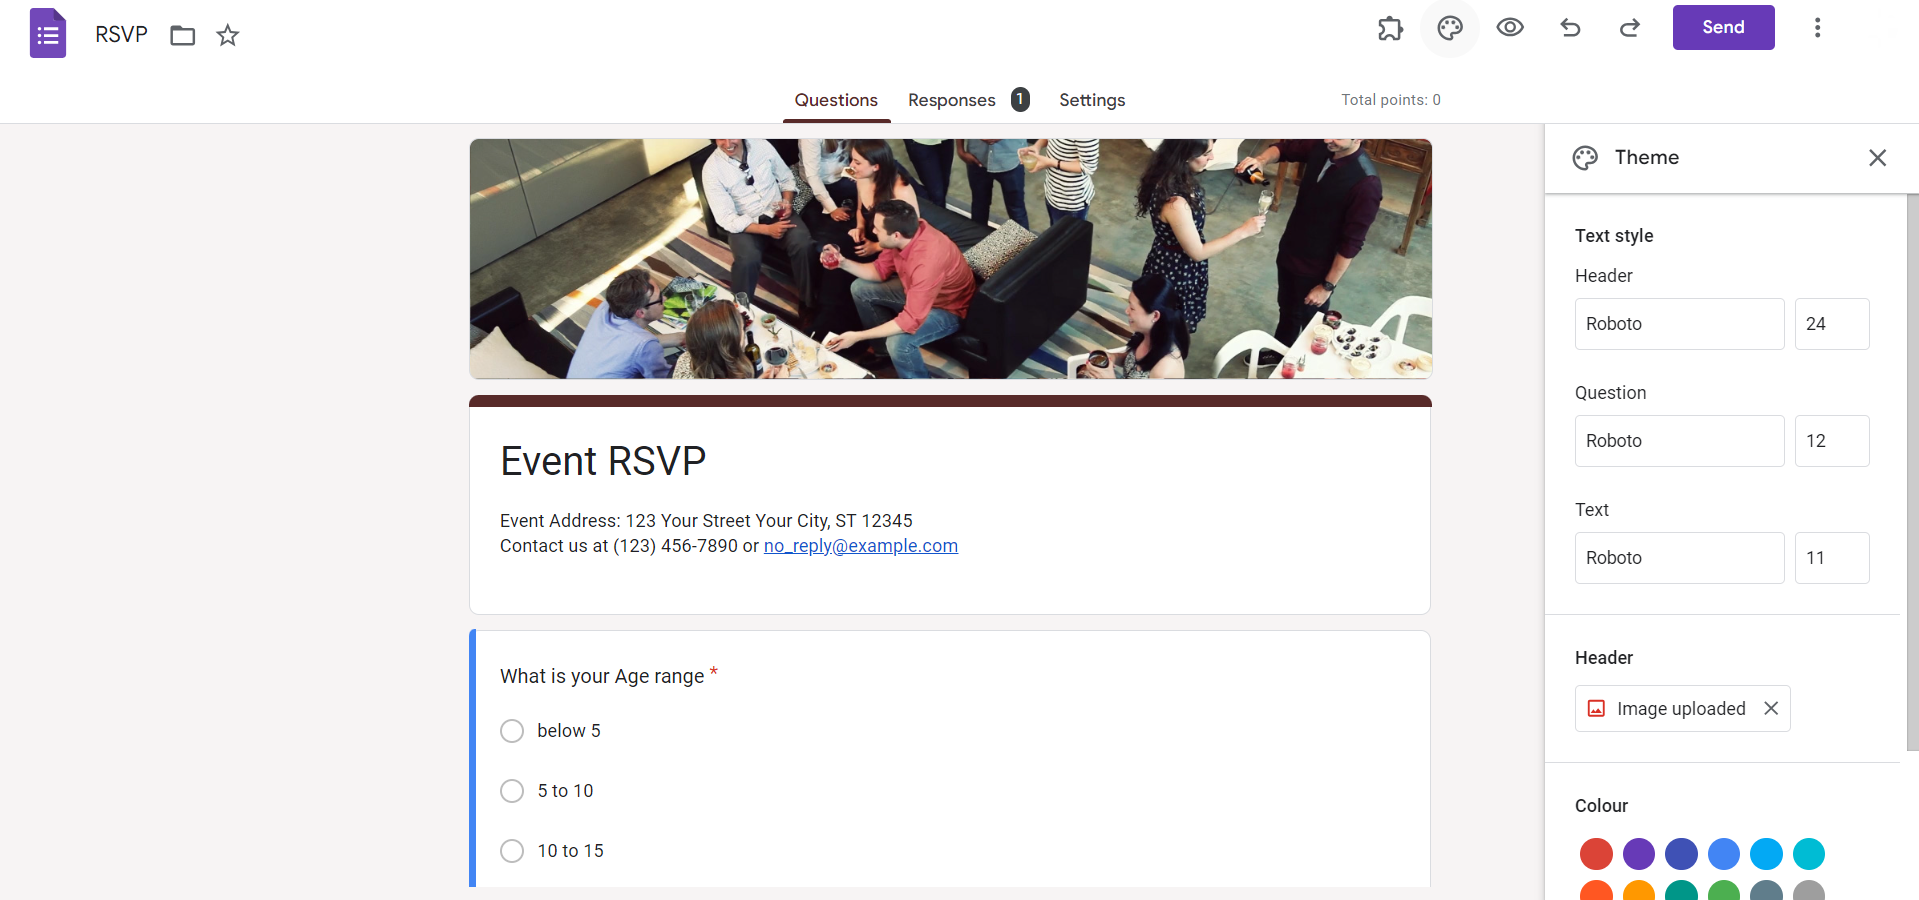This screenshot has width=1919, height=900.
Task: Open the no_reply@example.com link
Action: click(861, 546)
